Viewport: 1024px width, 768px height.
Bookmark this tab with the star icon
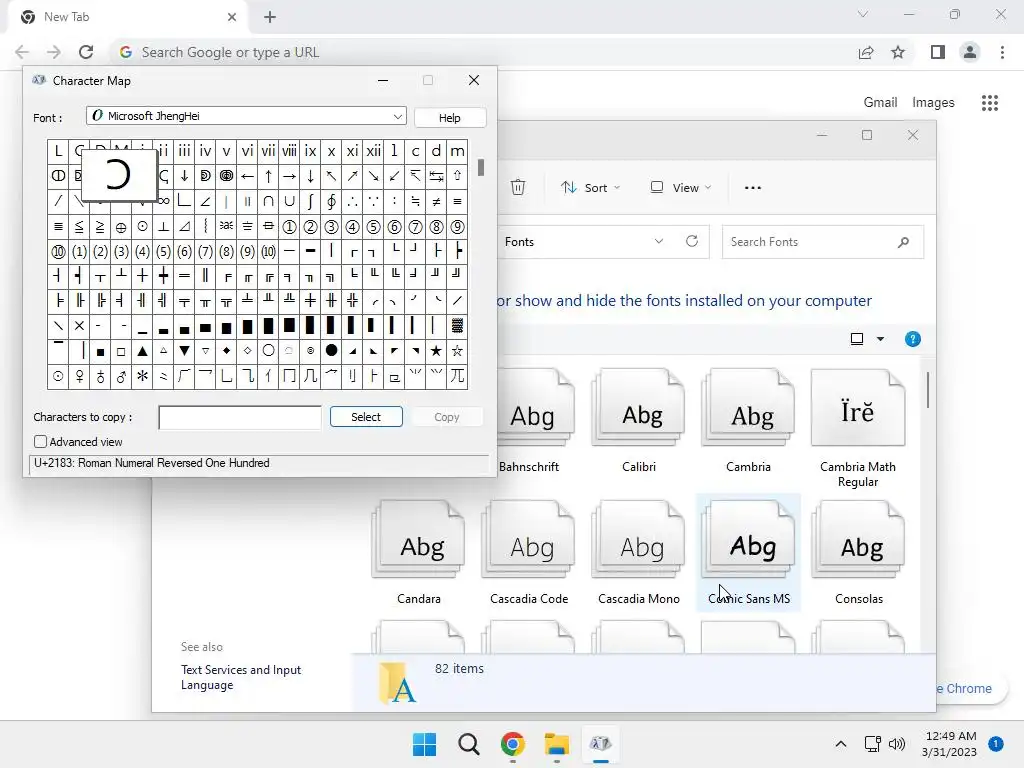[x=898, y=52]
